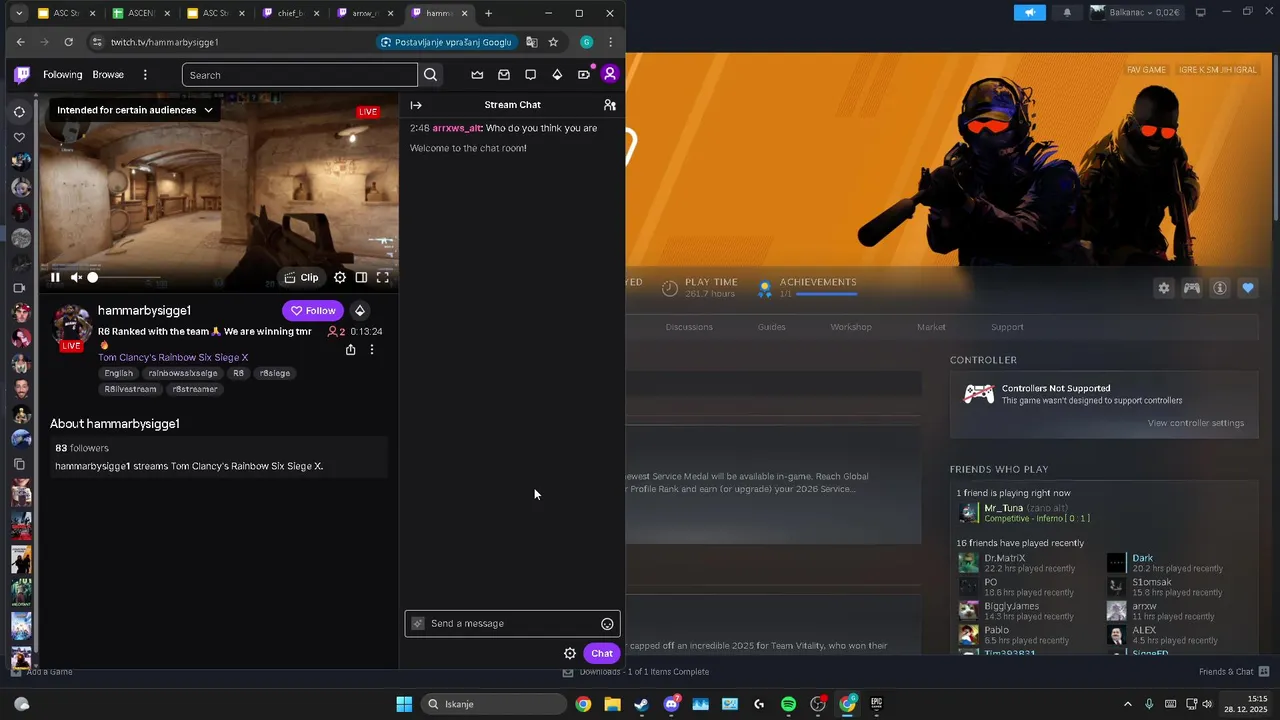Open Steam Discussions tab
The image size is (1280, 720).
pos(689,327)
